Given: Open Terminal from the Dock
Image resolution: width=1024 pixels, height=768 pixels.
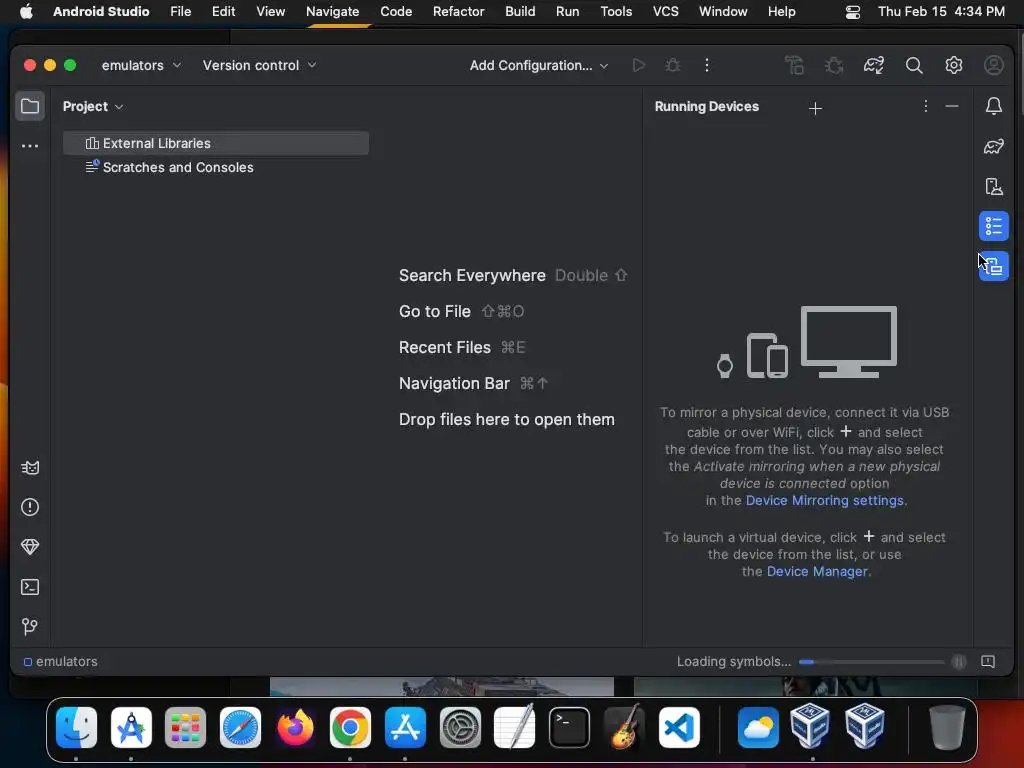Looking at the screenshot, I should (x=569, y=727).
